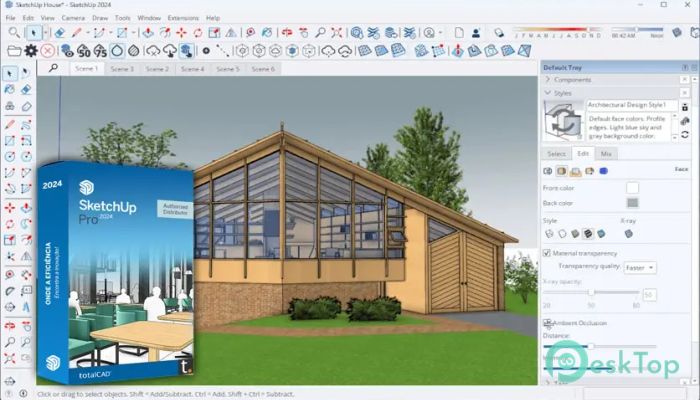This screenshot has width=700, height=400.
Task: Open the Transparency quality Faster dropdown
Action: [640, 267]
